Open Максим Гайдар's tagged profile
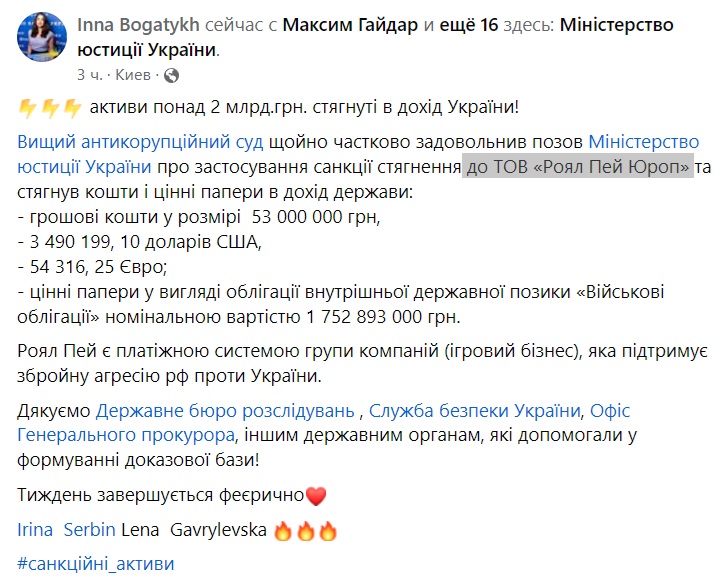 click(345, 25)
